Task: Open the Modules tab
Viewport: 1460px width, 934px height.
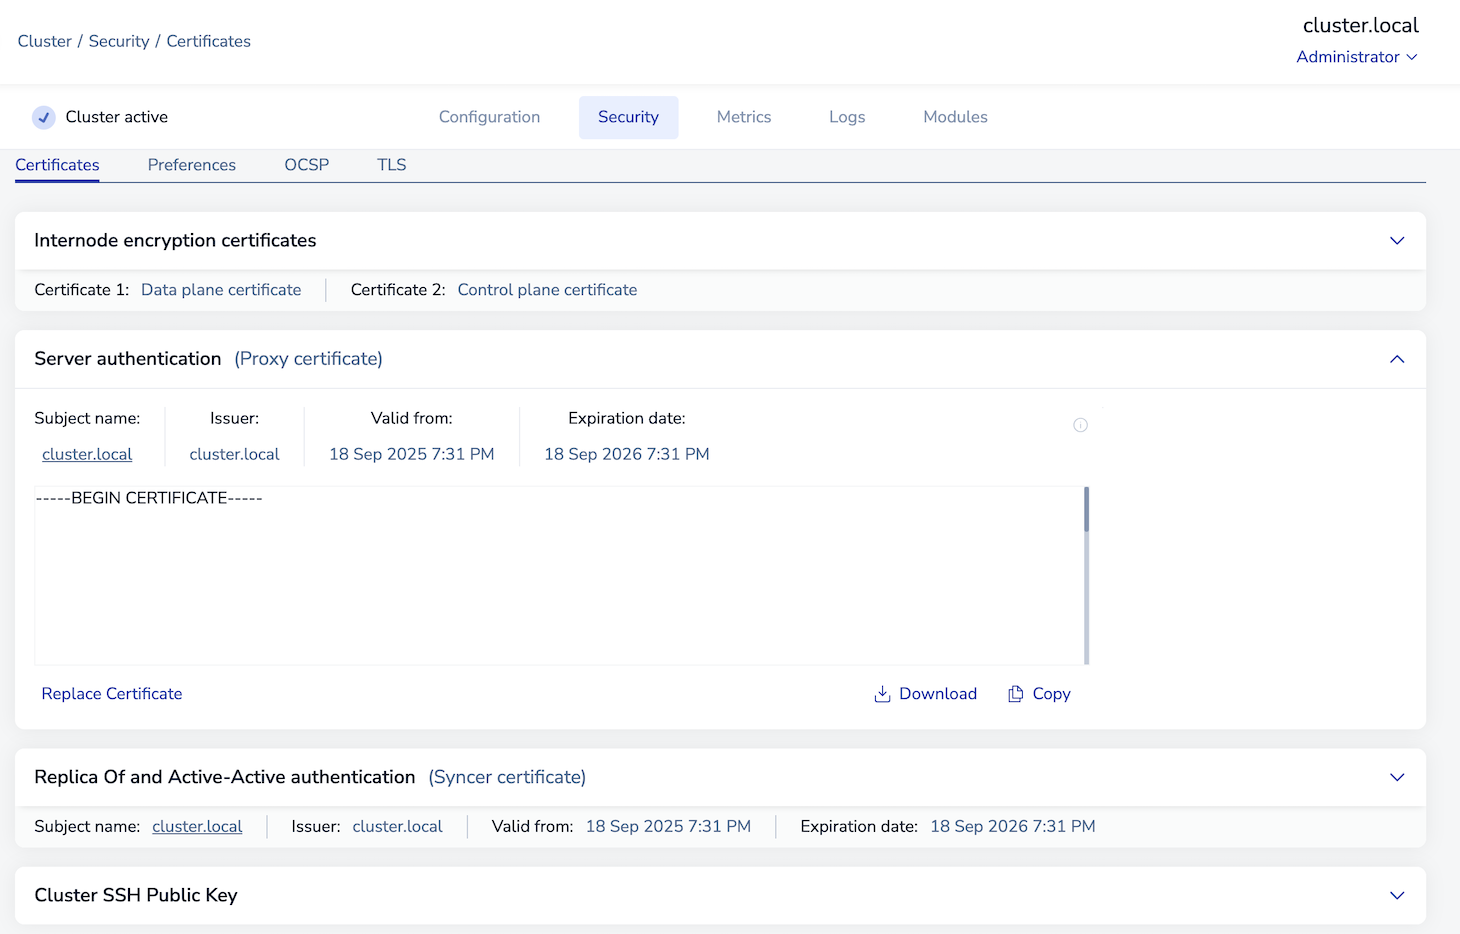Action: tap(954, 117)
